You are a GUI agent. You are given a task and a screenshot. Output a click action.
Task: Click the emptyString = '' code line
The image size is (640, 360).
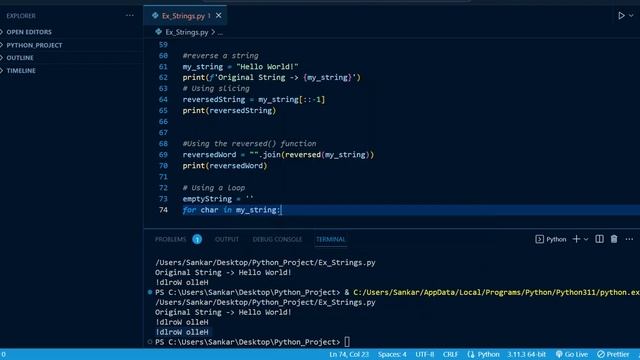pyautogui.click(x=218, y=199)
